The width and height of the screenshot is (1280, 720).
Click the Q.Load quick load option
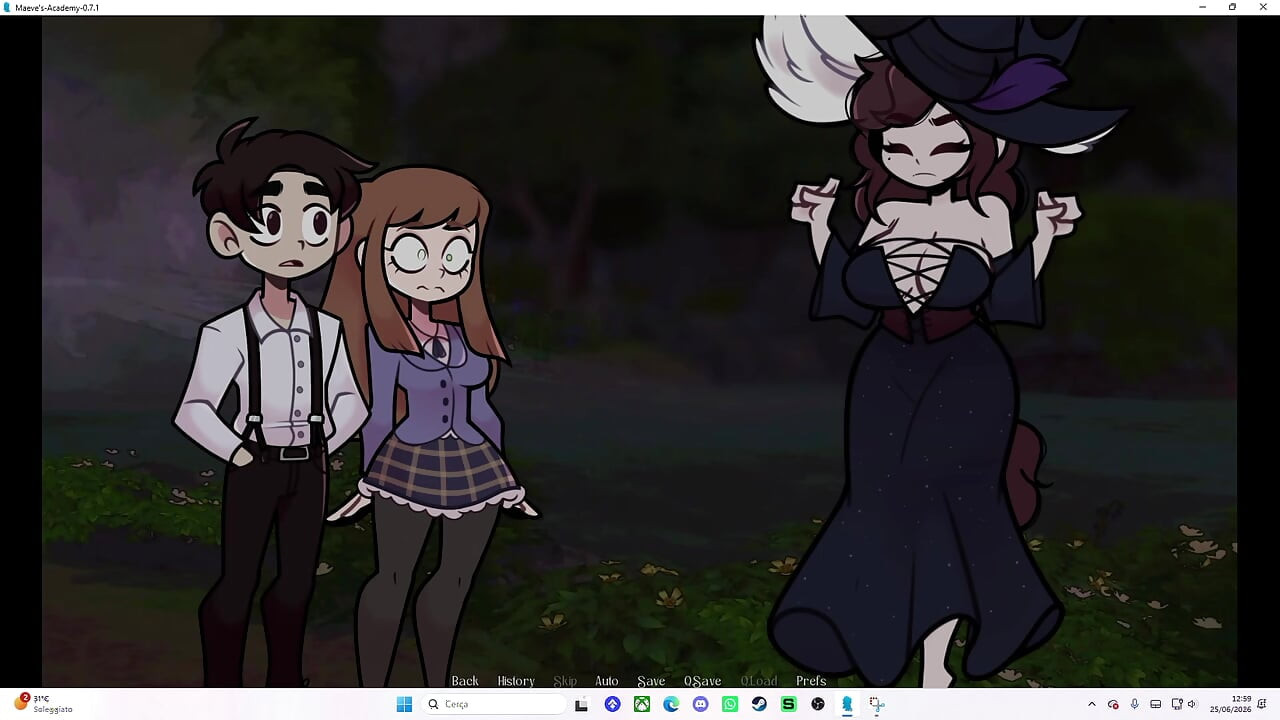tap(759, 681)
